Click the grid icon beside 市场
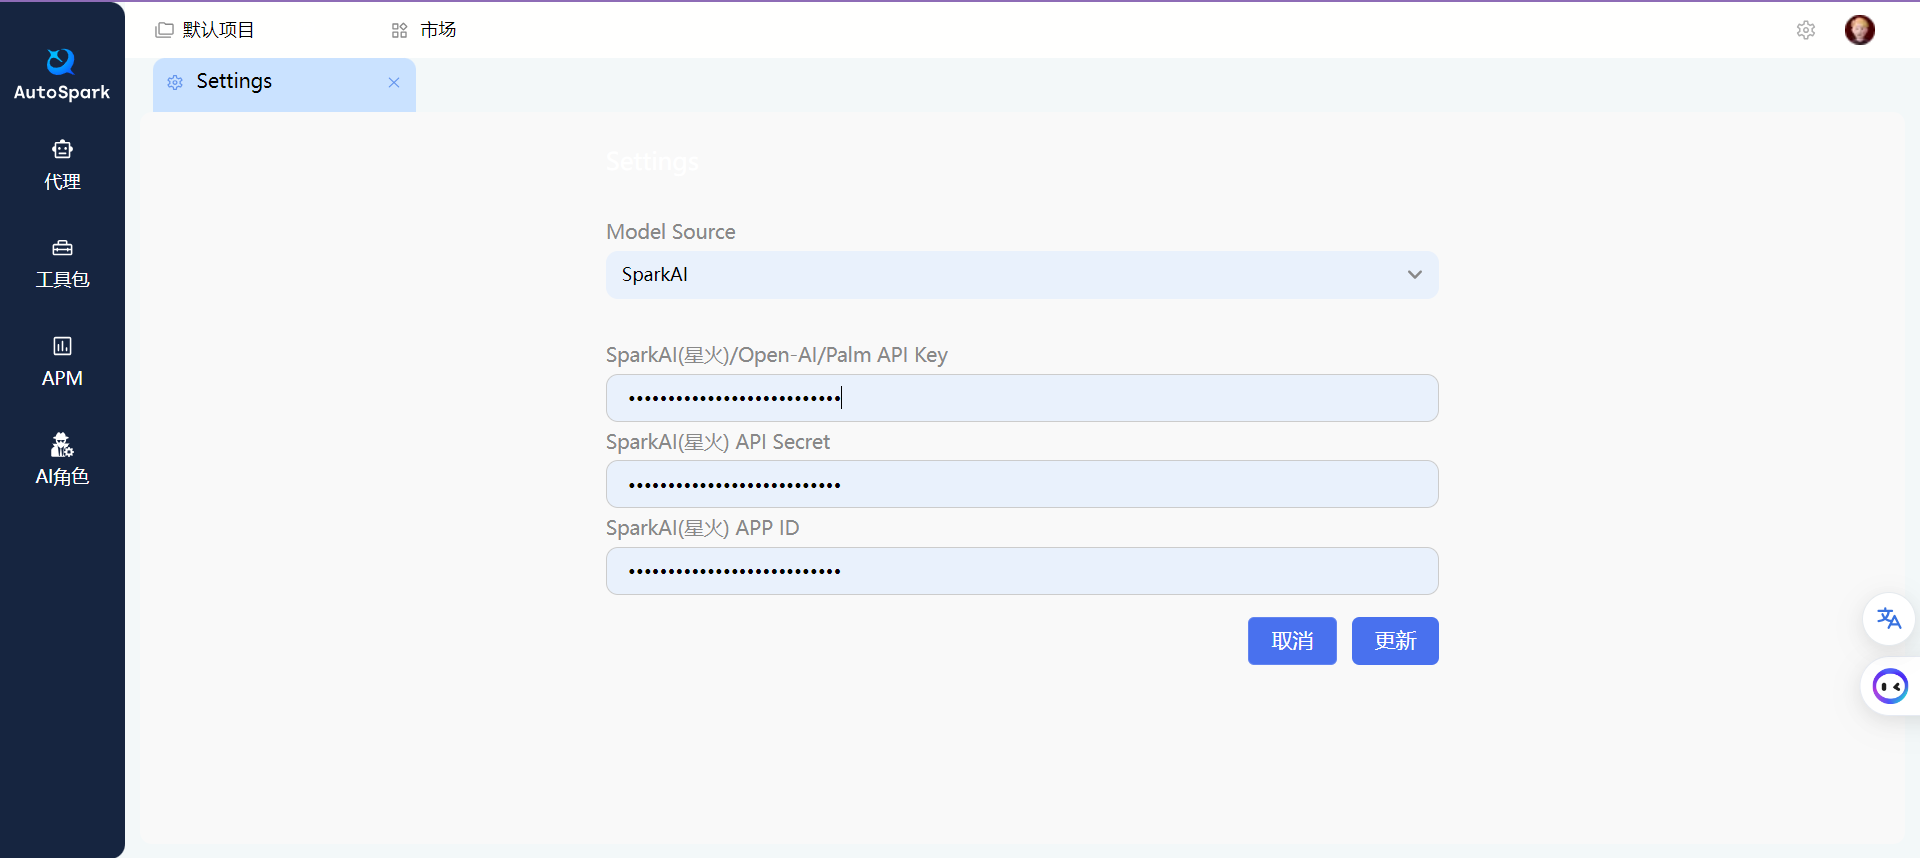Screen dimensions: 1920x858 [x=399, y=31]
